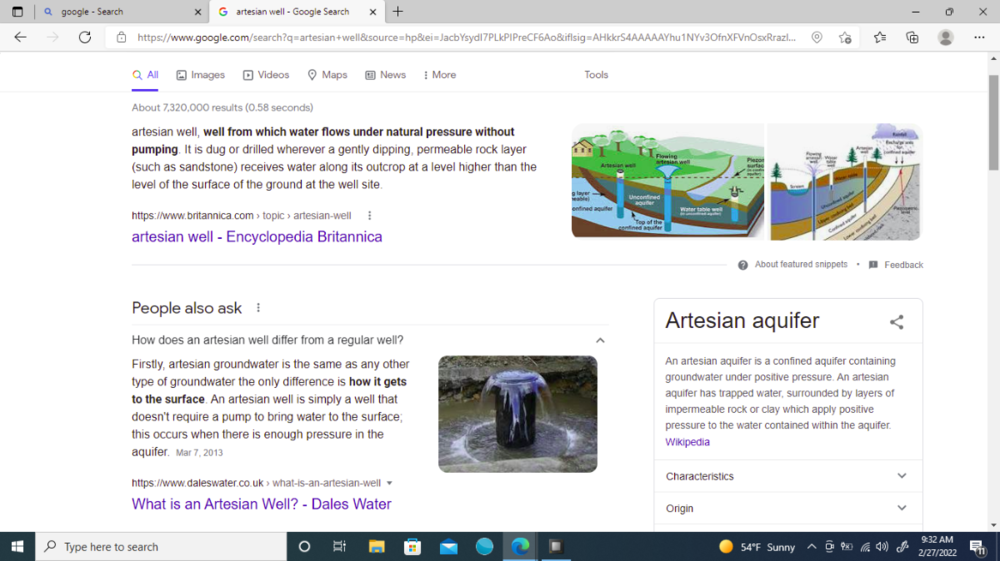Image resolution: width=1000 pixels, height=561 pixels.
Task: Switch to the 'google - Search' tab
Action: click(x=121, y=11)
